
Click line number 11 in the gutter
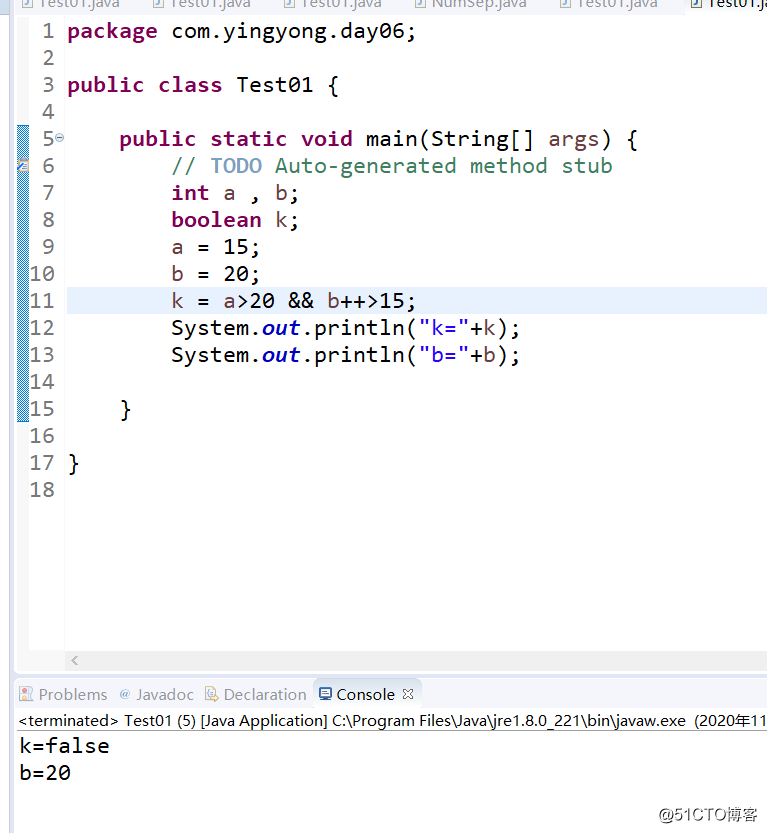(42, 301)
